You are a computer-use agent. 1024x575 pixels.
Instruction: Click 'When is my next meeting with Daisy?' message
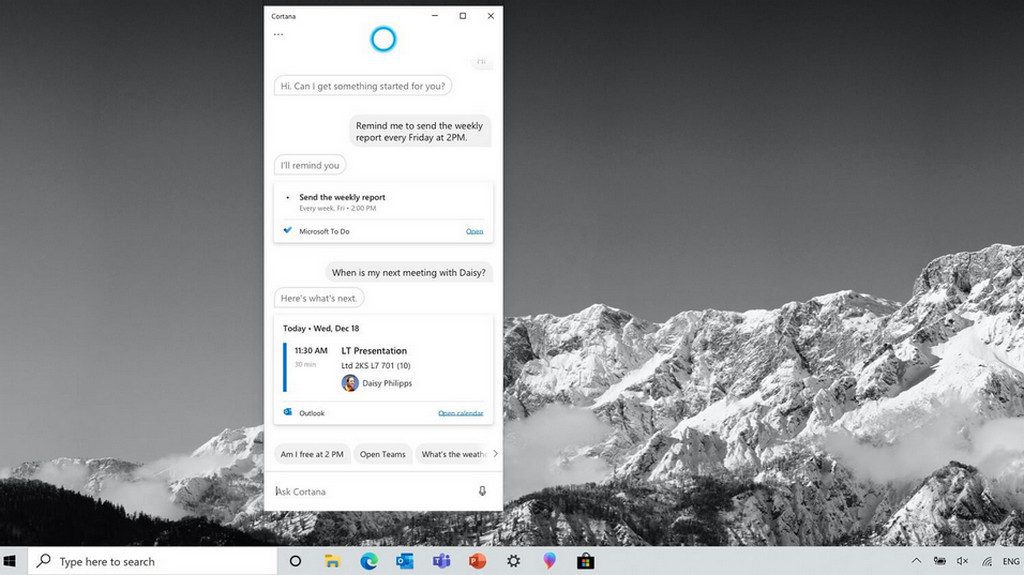tap(409, 272)
